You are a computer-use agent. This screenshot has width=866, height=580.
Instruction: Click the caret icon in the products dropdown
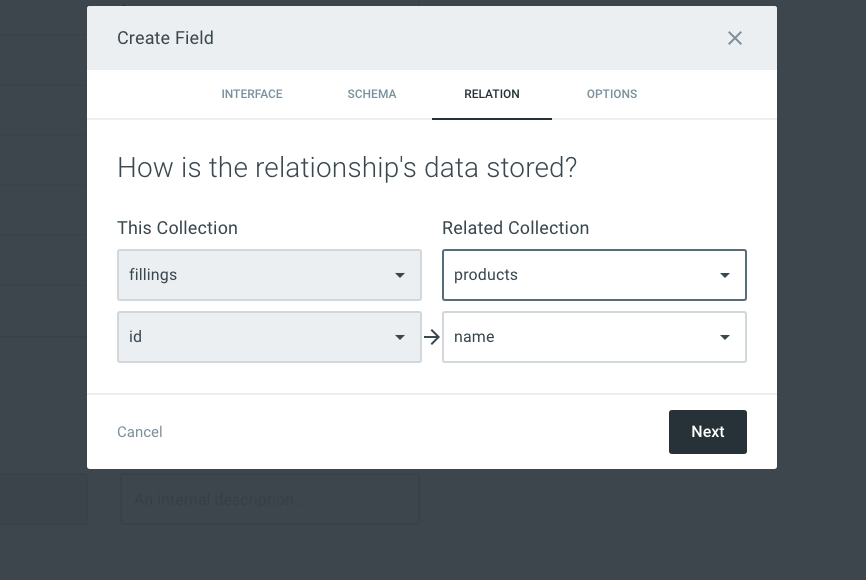point(725,275)
